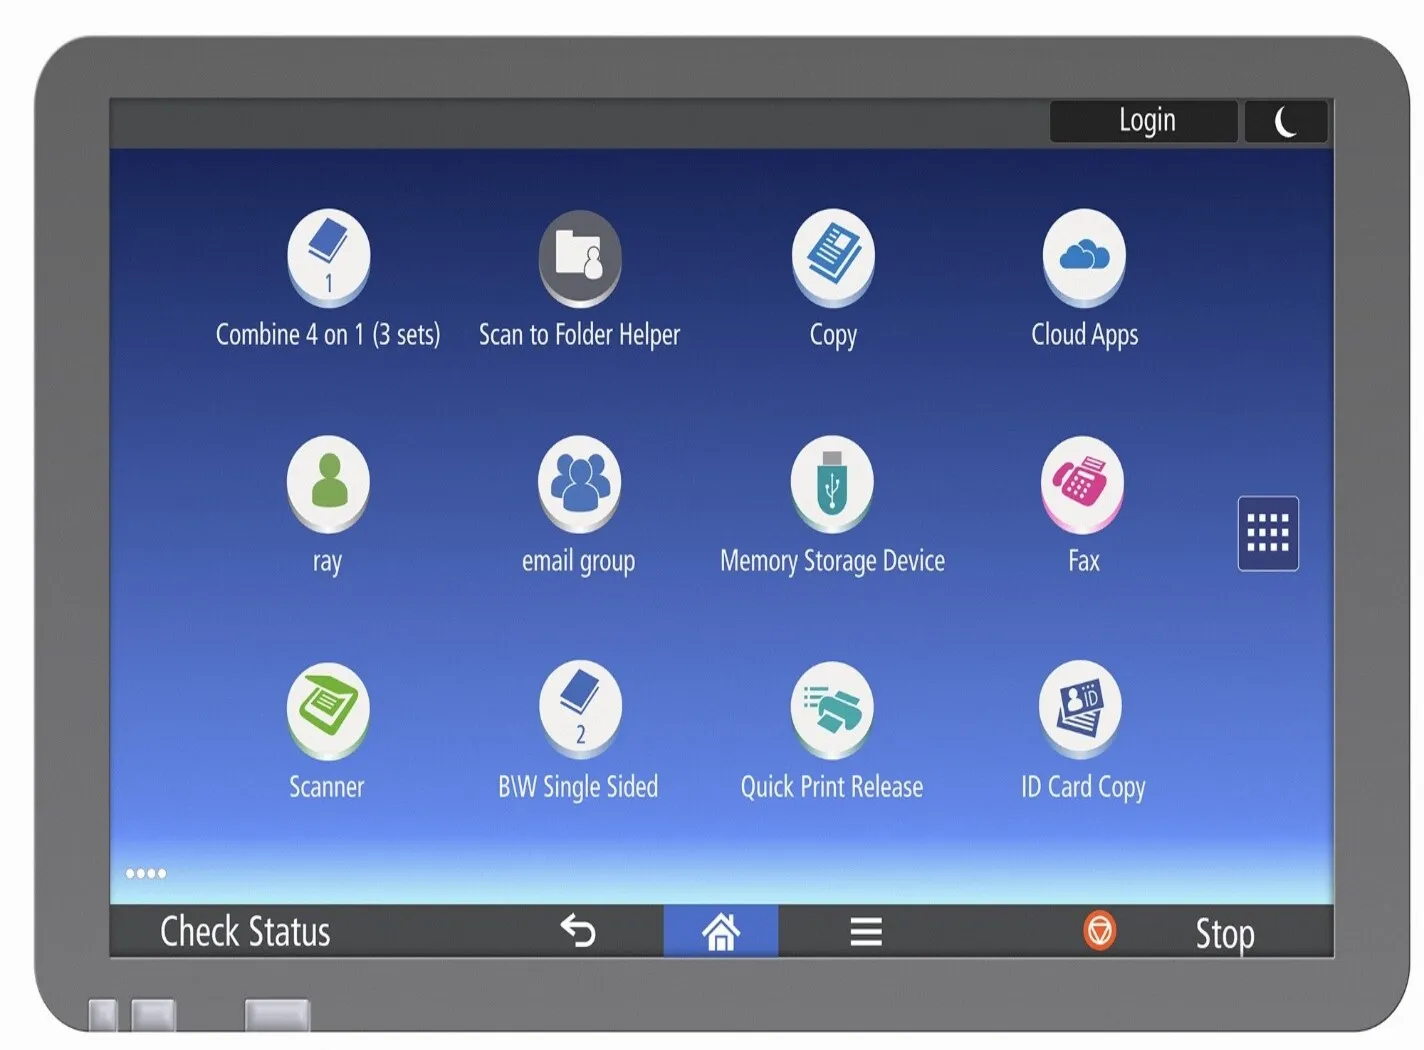Launch the Fax function
Viewport: 1424px width, 1050px height.
[x=1082, y=483]
